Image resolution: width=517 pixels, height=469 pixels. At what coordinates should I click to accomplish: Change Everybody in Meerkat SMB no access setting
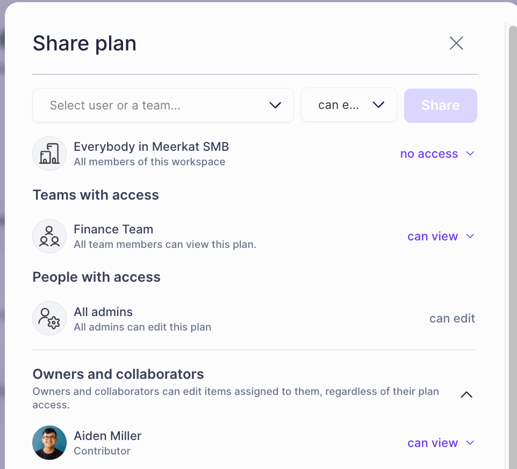point(437,154)
